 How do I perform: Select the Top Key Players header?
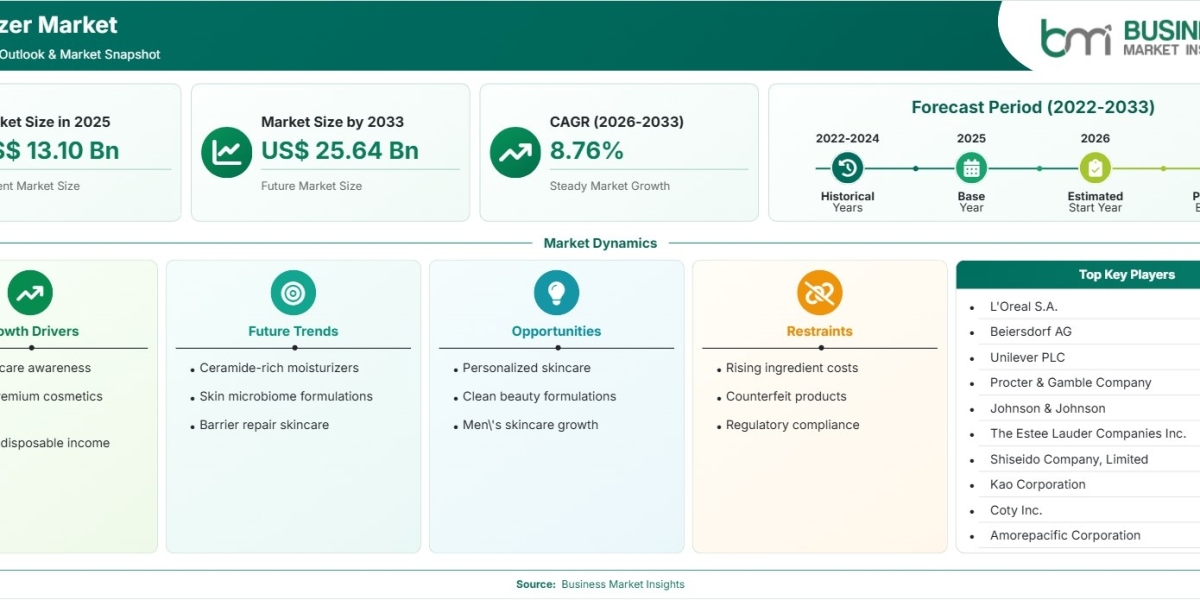(1126, 274)
